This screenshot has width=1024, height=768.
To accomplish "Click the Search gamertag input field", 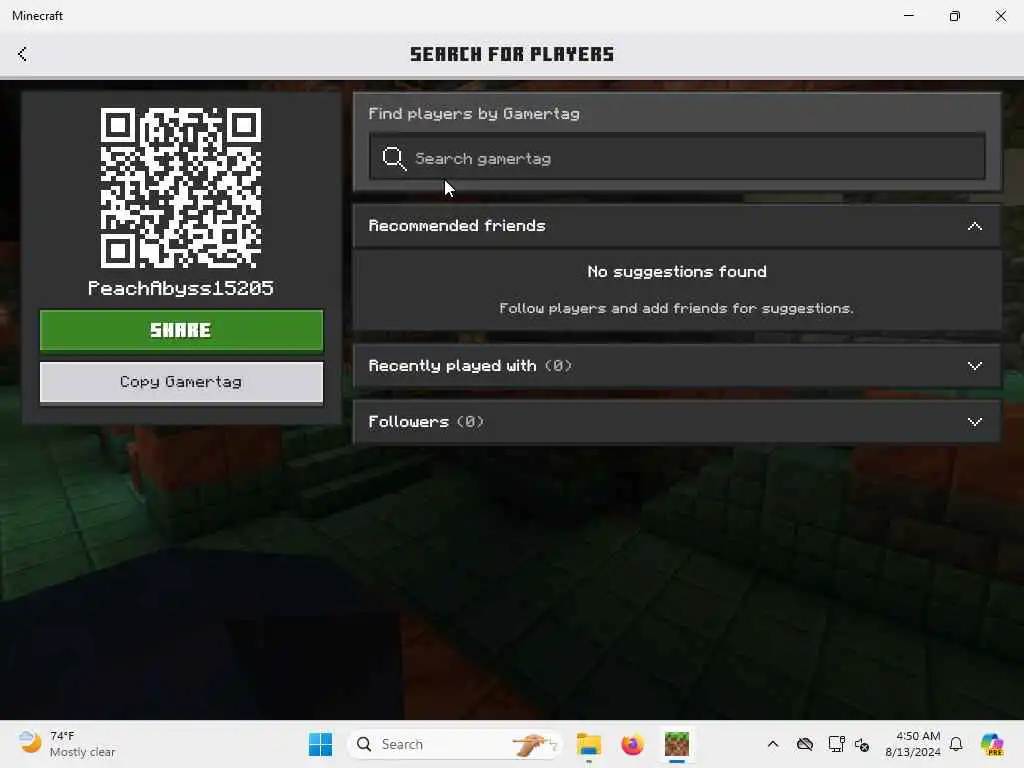I will tap(677, 157).
